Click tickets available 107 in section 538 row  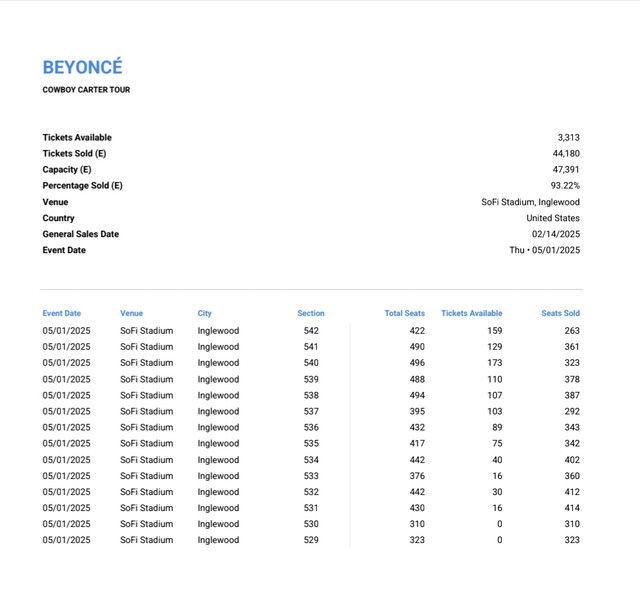point(495,395)
